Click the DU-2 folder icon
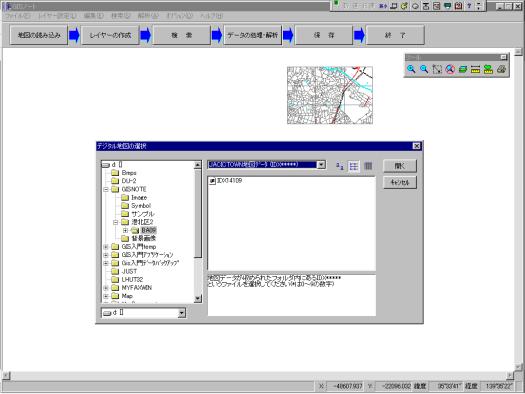The height and width of the screenshot is (394, 525). (x=115, y=181)
